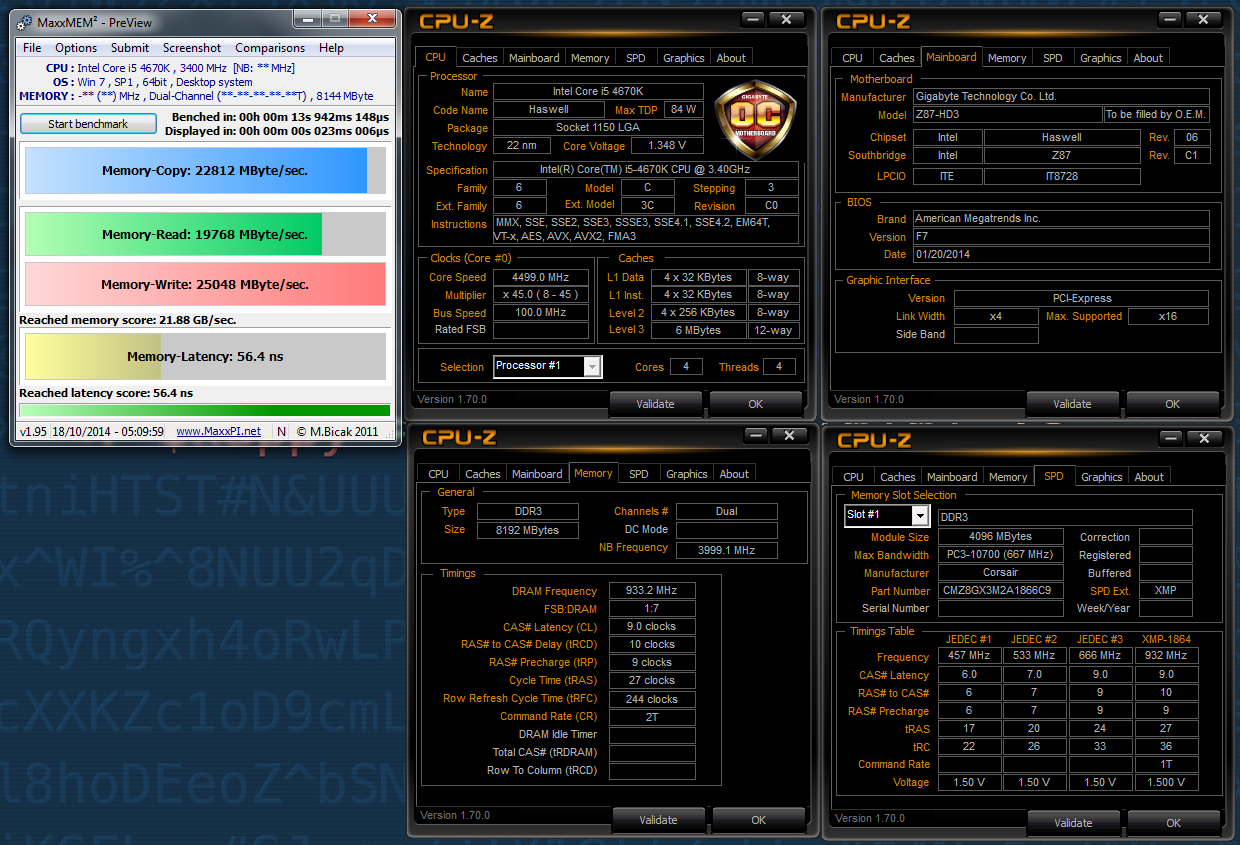This screenshot has height=845, width=1240.
Task: Open the Options menu in MaxxMEM
Action: click(x=76, y=48)
